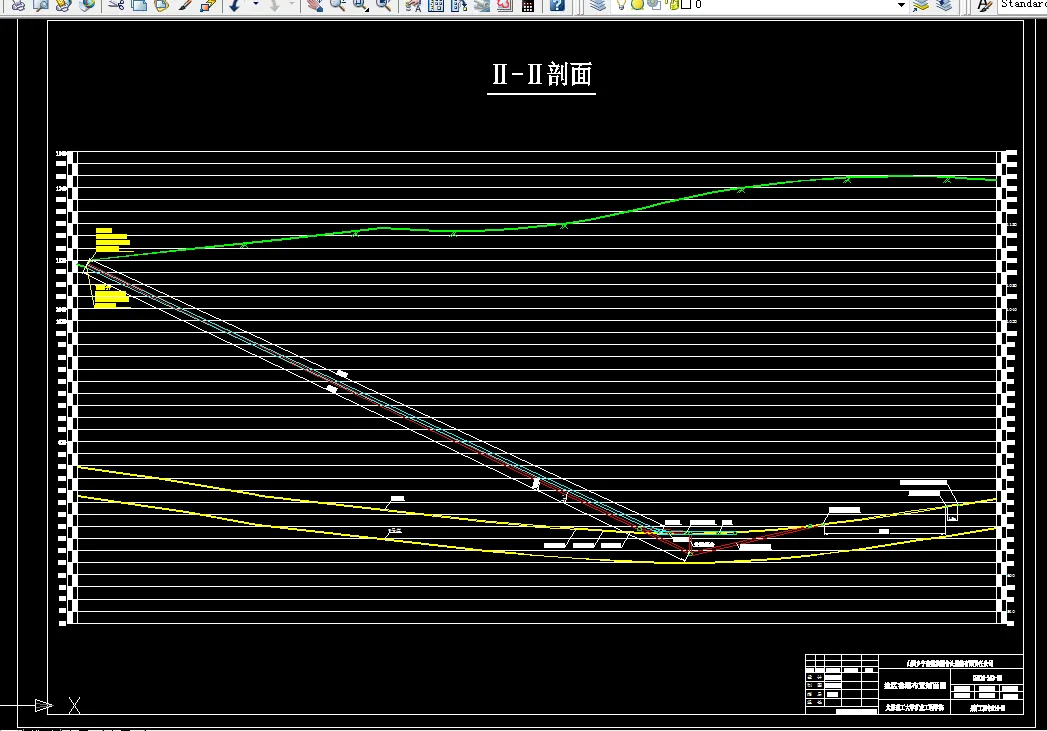Cut selection with the scissors icon

tap(116, 5)
